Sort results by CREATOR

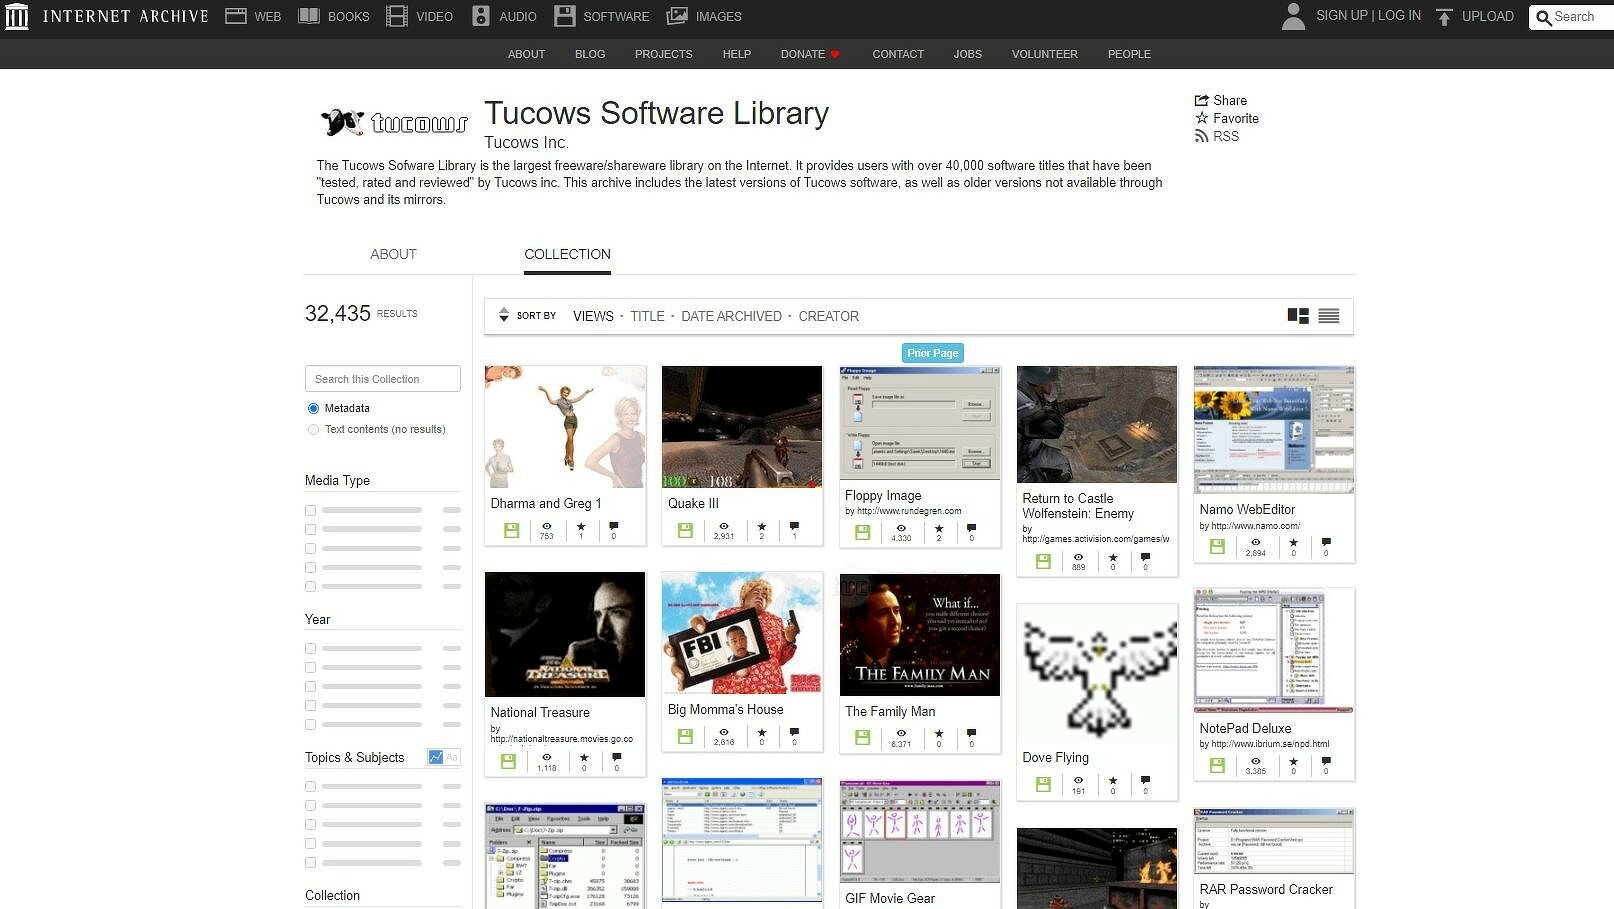click(828, 316)
